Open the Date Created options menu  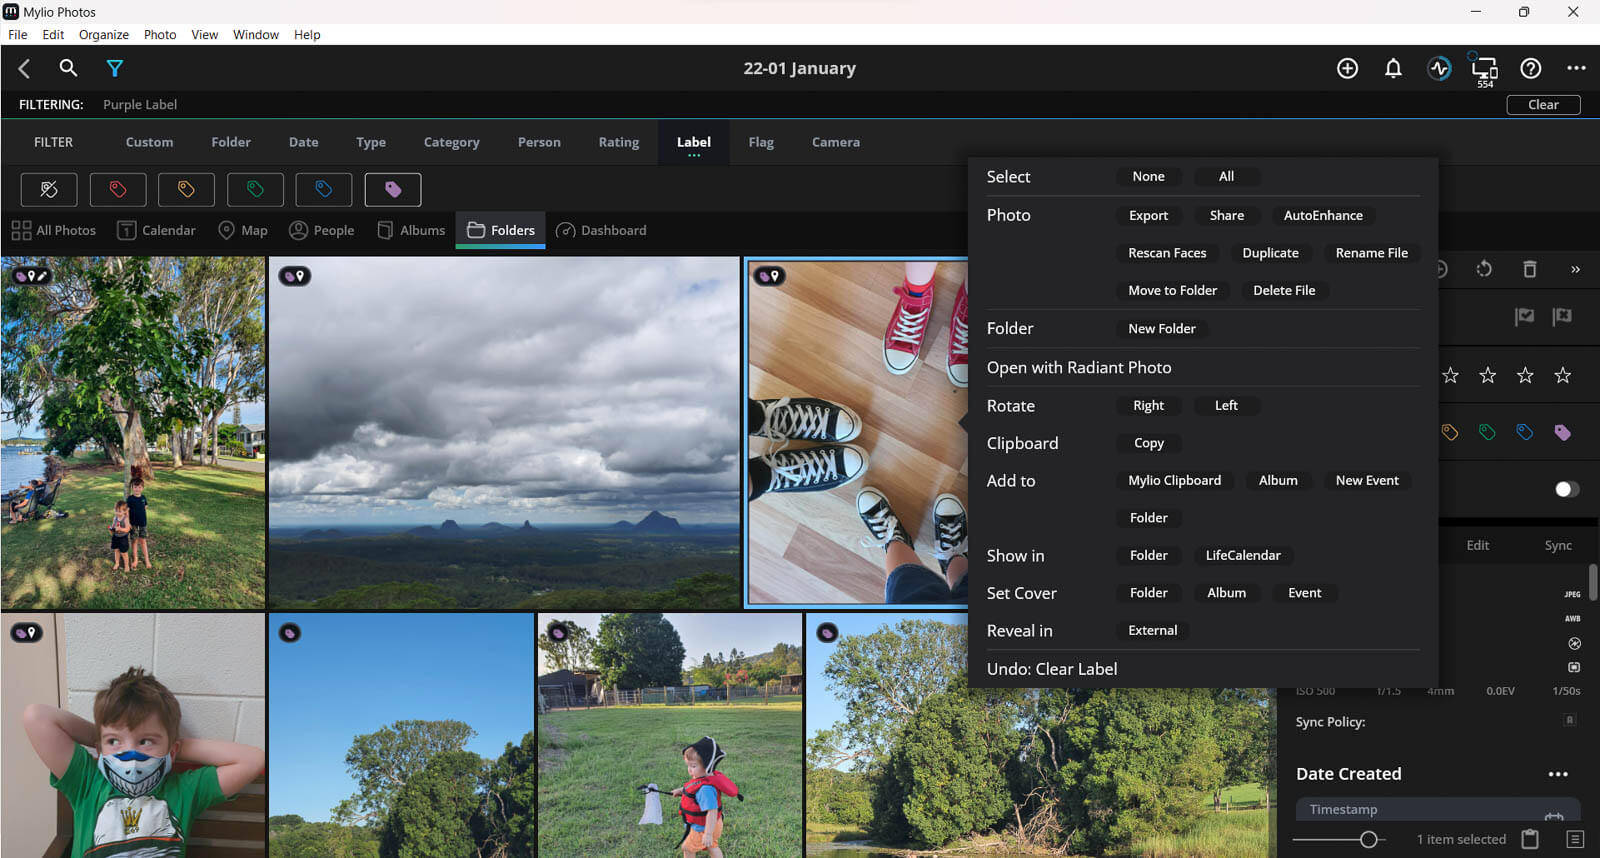pos(1557,774)
